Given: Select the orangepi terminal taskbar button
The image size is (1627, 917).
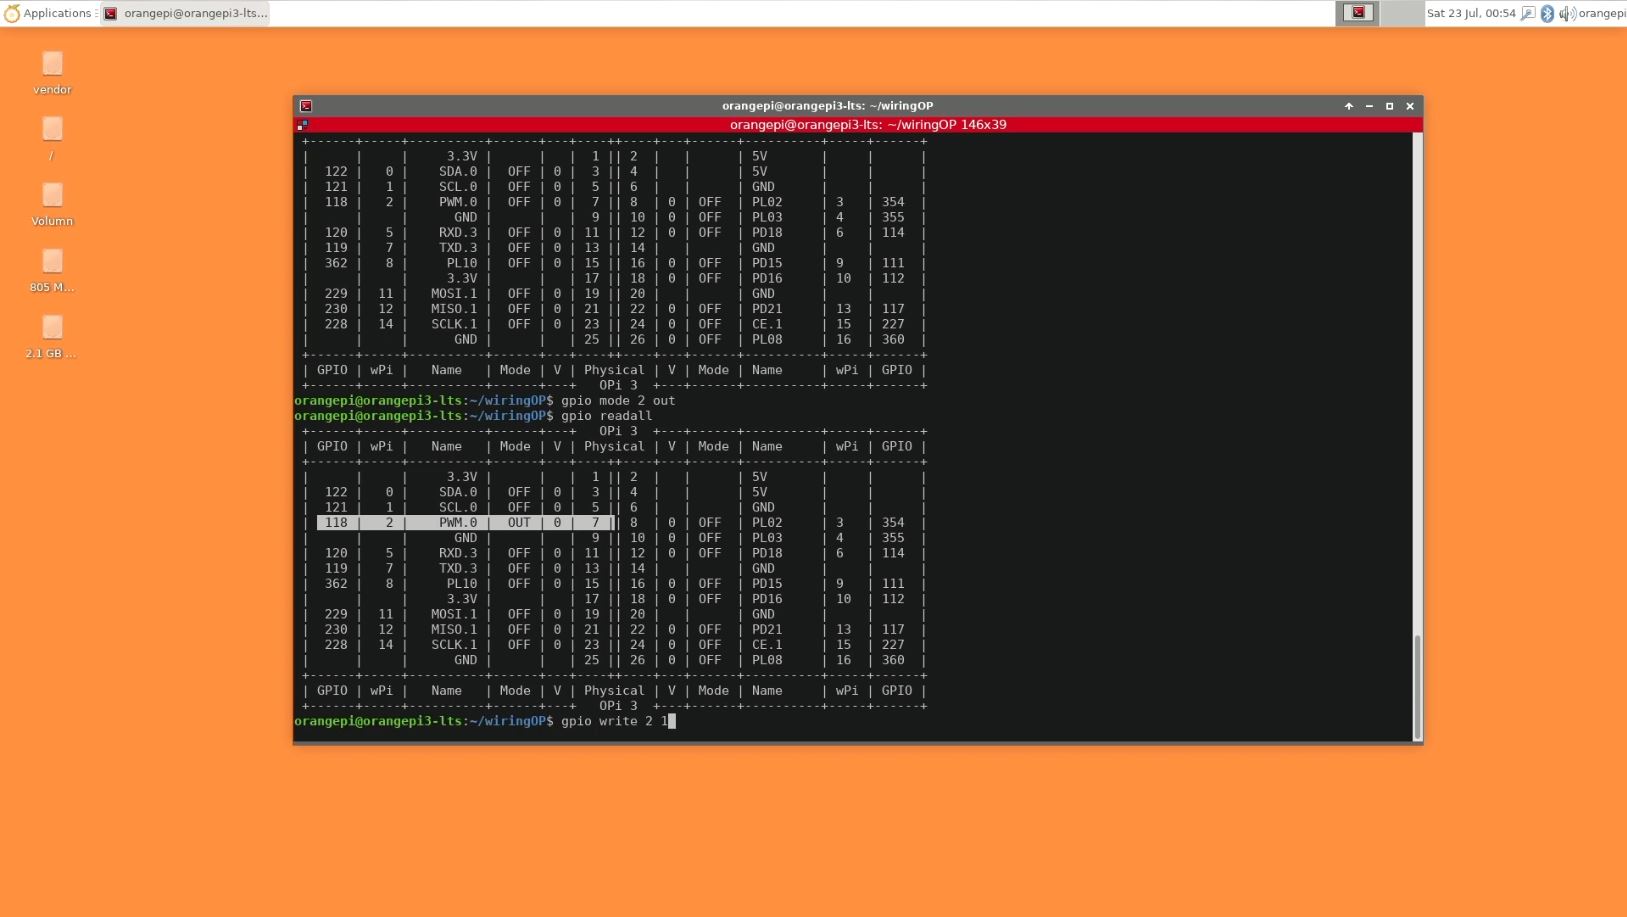Looking at the screenshot, I should (x=186, y=13).
